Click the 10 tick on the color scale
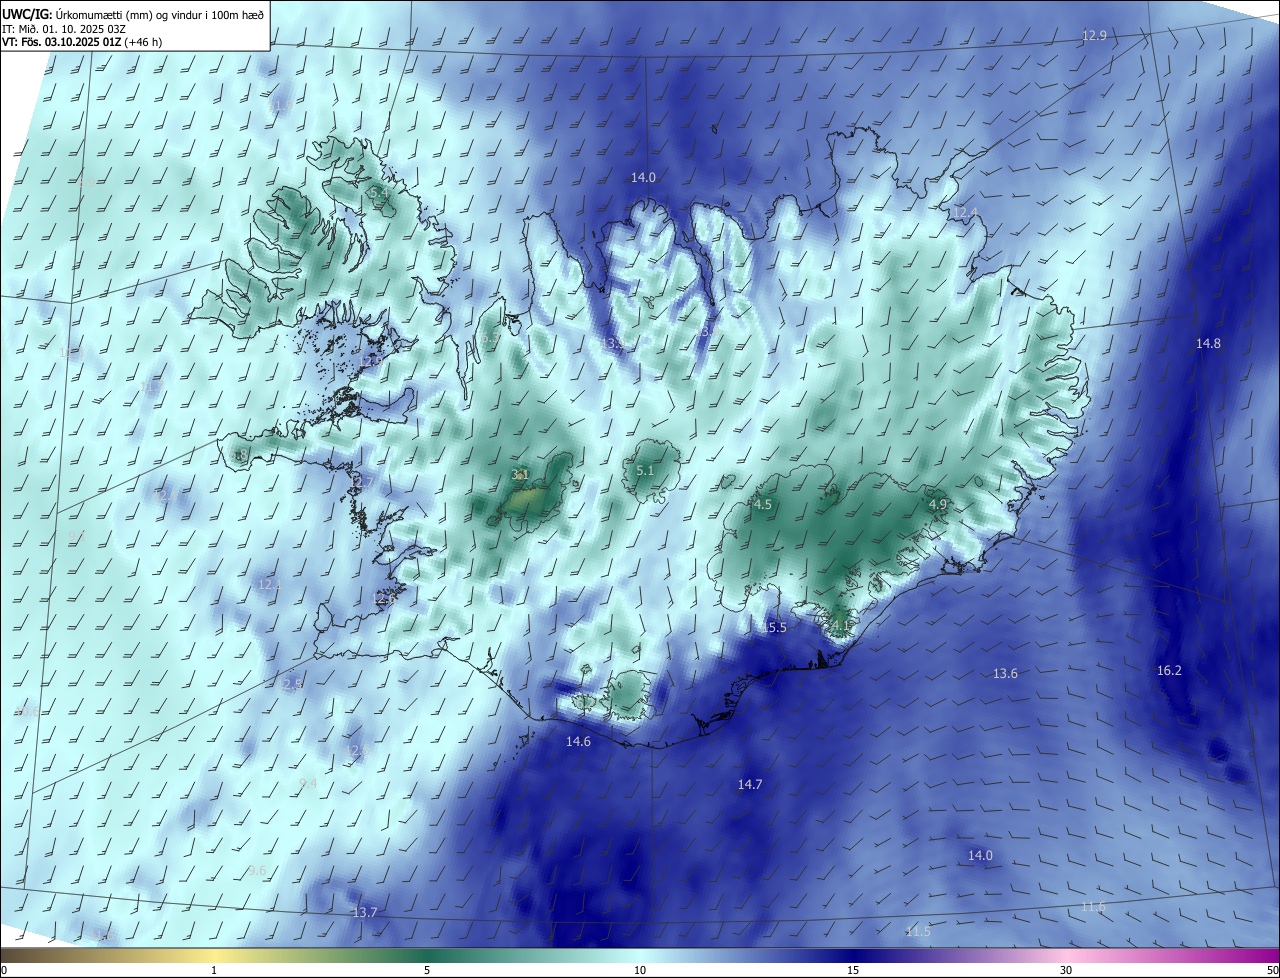 tap(640, 970)
